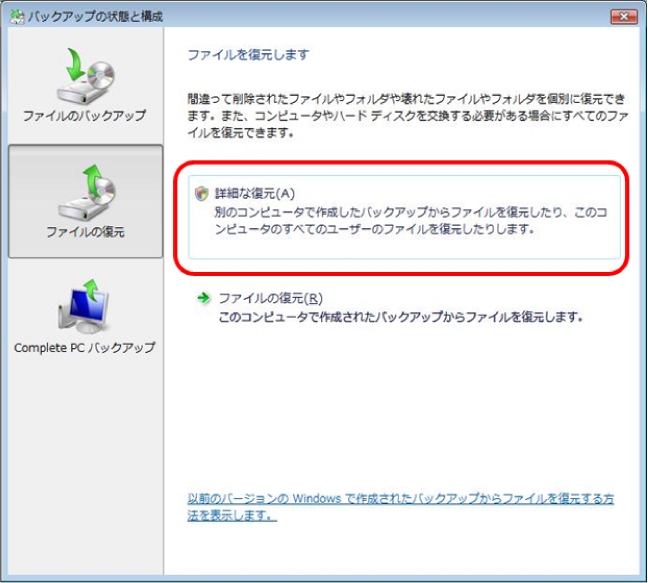Select the ファイルの復元 sidebar label

pyautogui.click(x=85, y=233)
